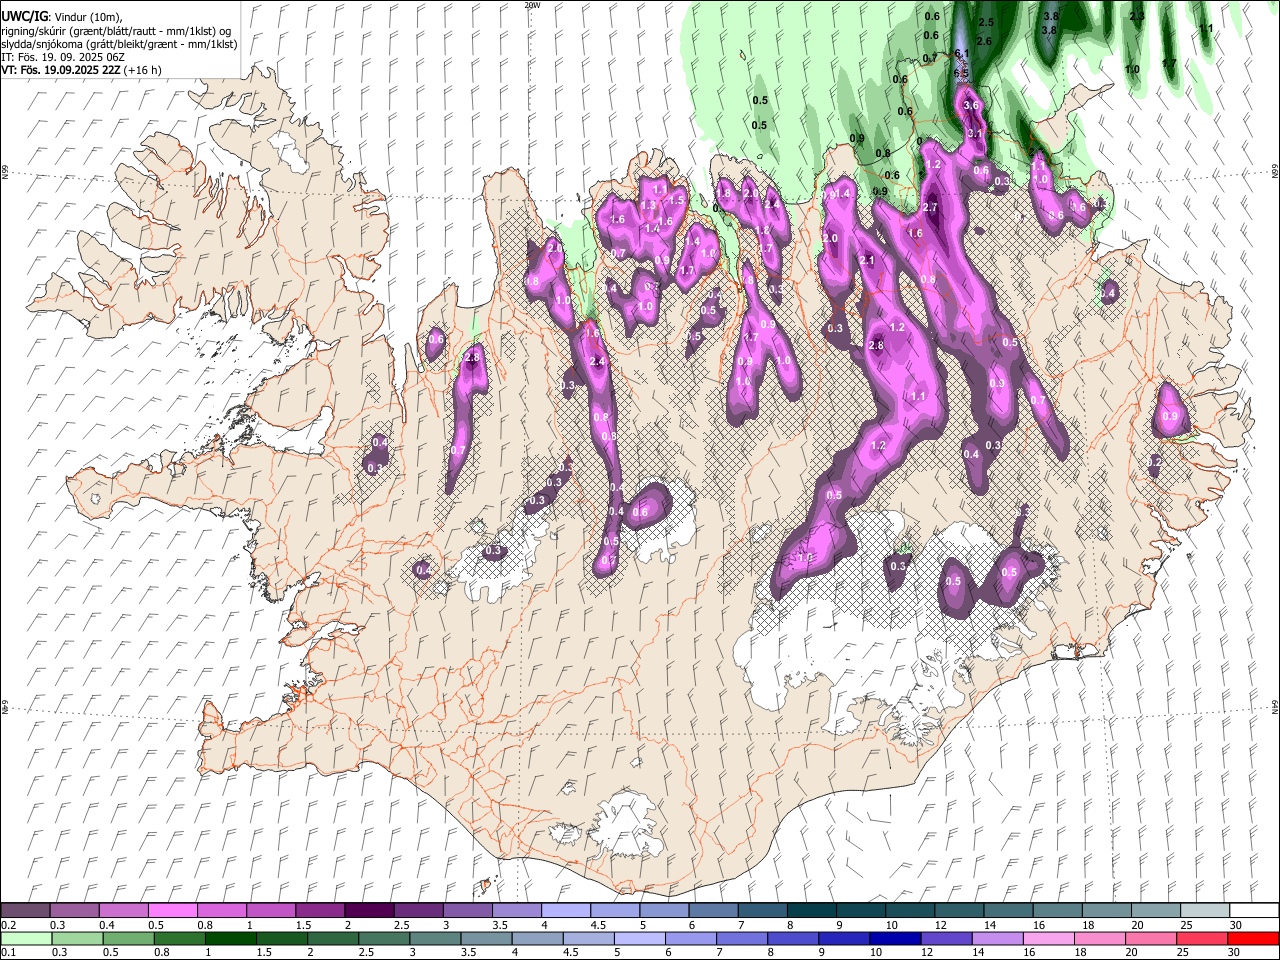
Task: Click the "2.5" rain value offshore
Action: [986, 22]
